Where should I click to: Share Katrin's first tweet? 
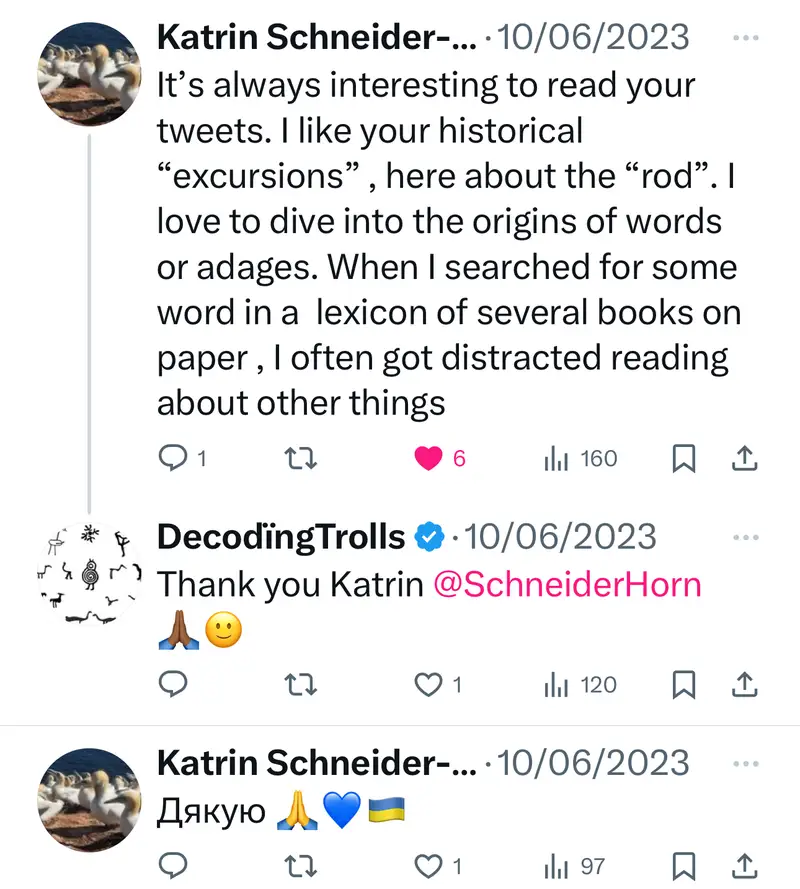coord(745,459)
